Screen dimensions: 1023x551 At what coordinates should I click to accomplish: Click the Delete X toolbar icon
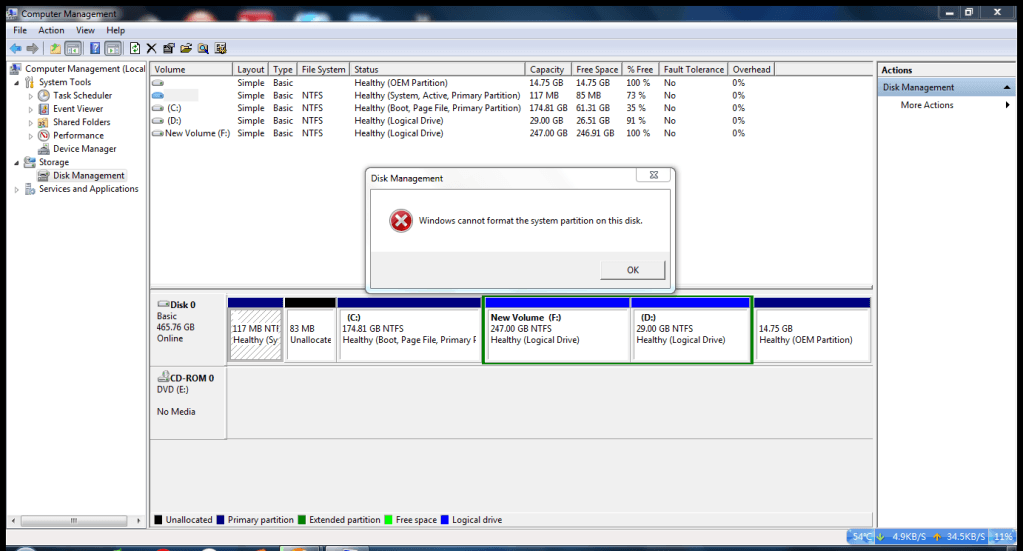(x=151, y=48)
